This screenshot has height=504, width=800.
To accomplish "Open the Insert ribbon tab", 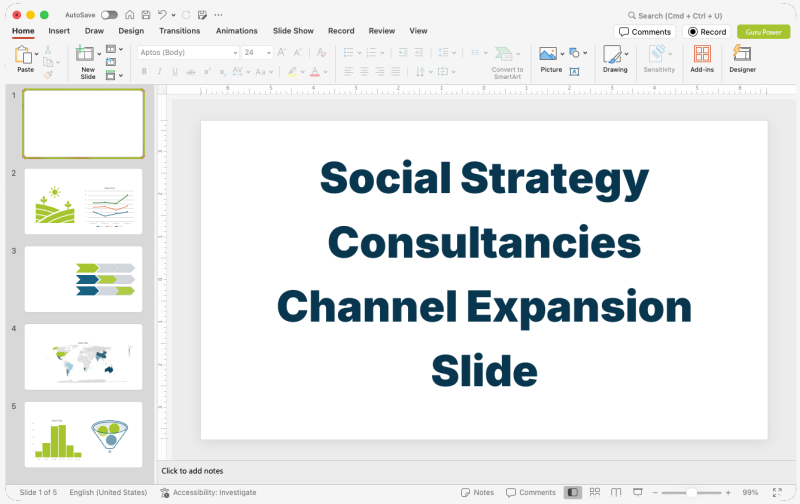I will click(59, 31).
